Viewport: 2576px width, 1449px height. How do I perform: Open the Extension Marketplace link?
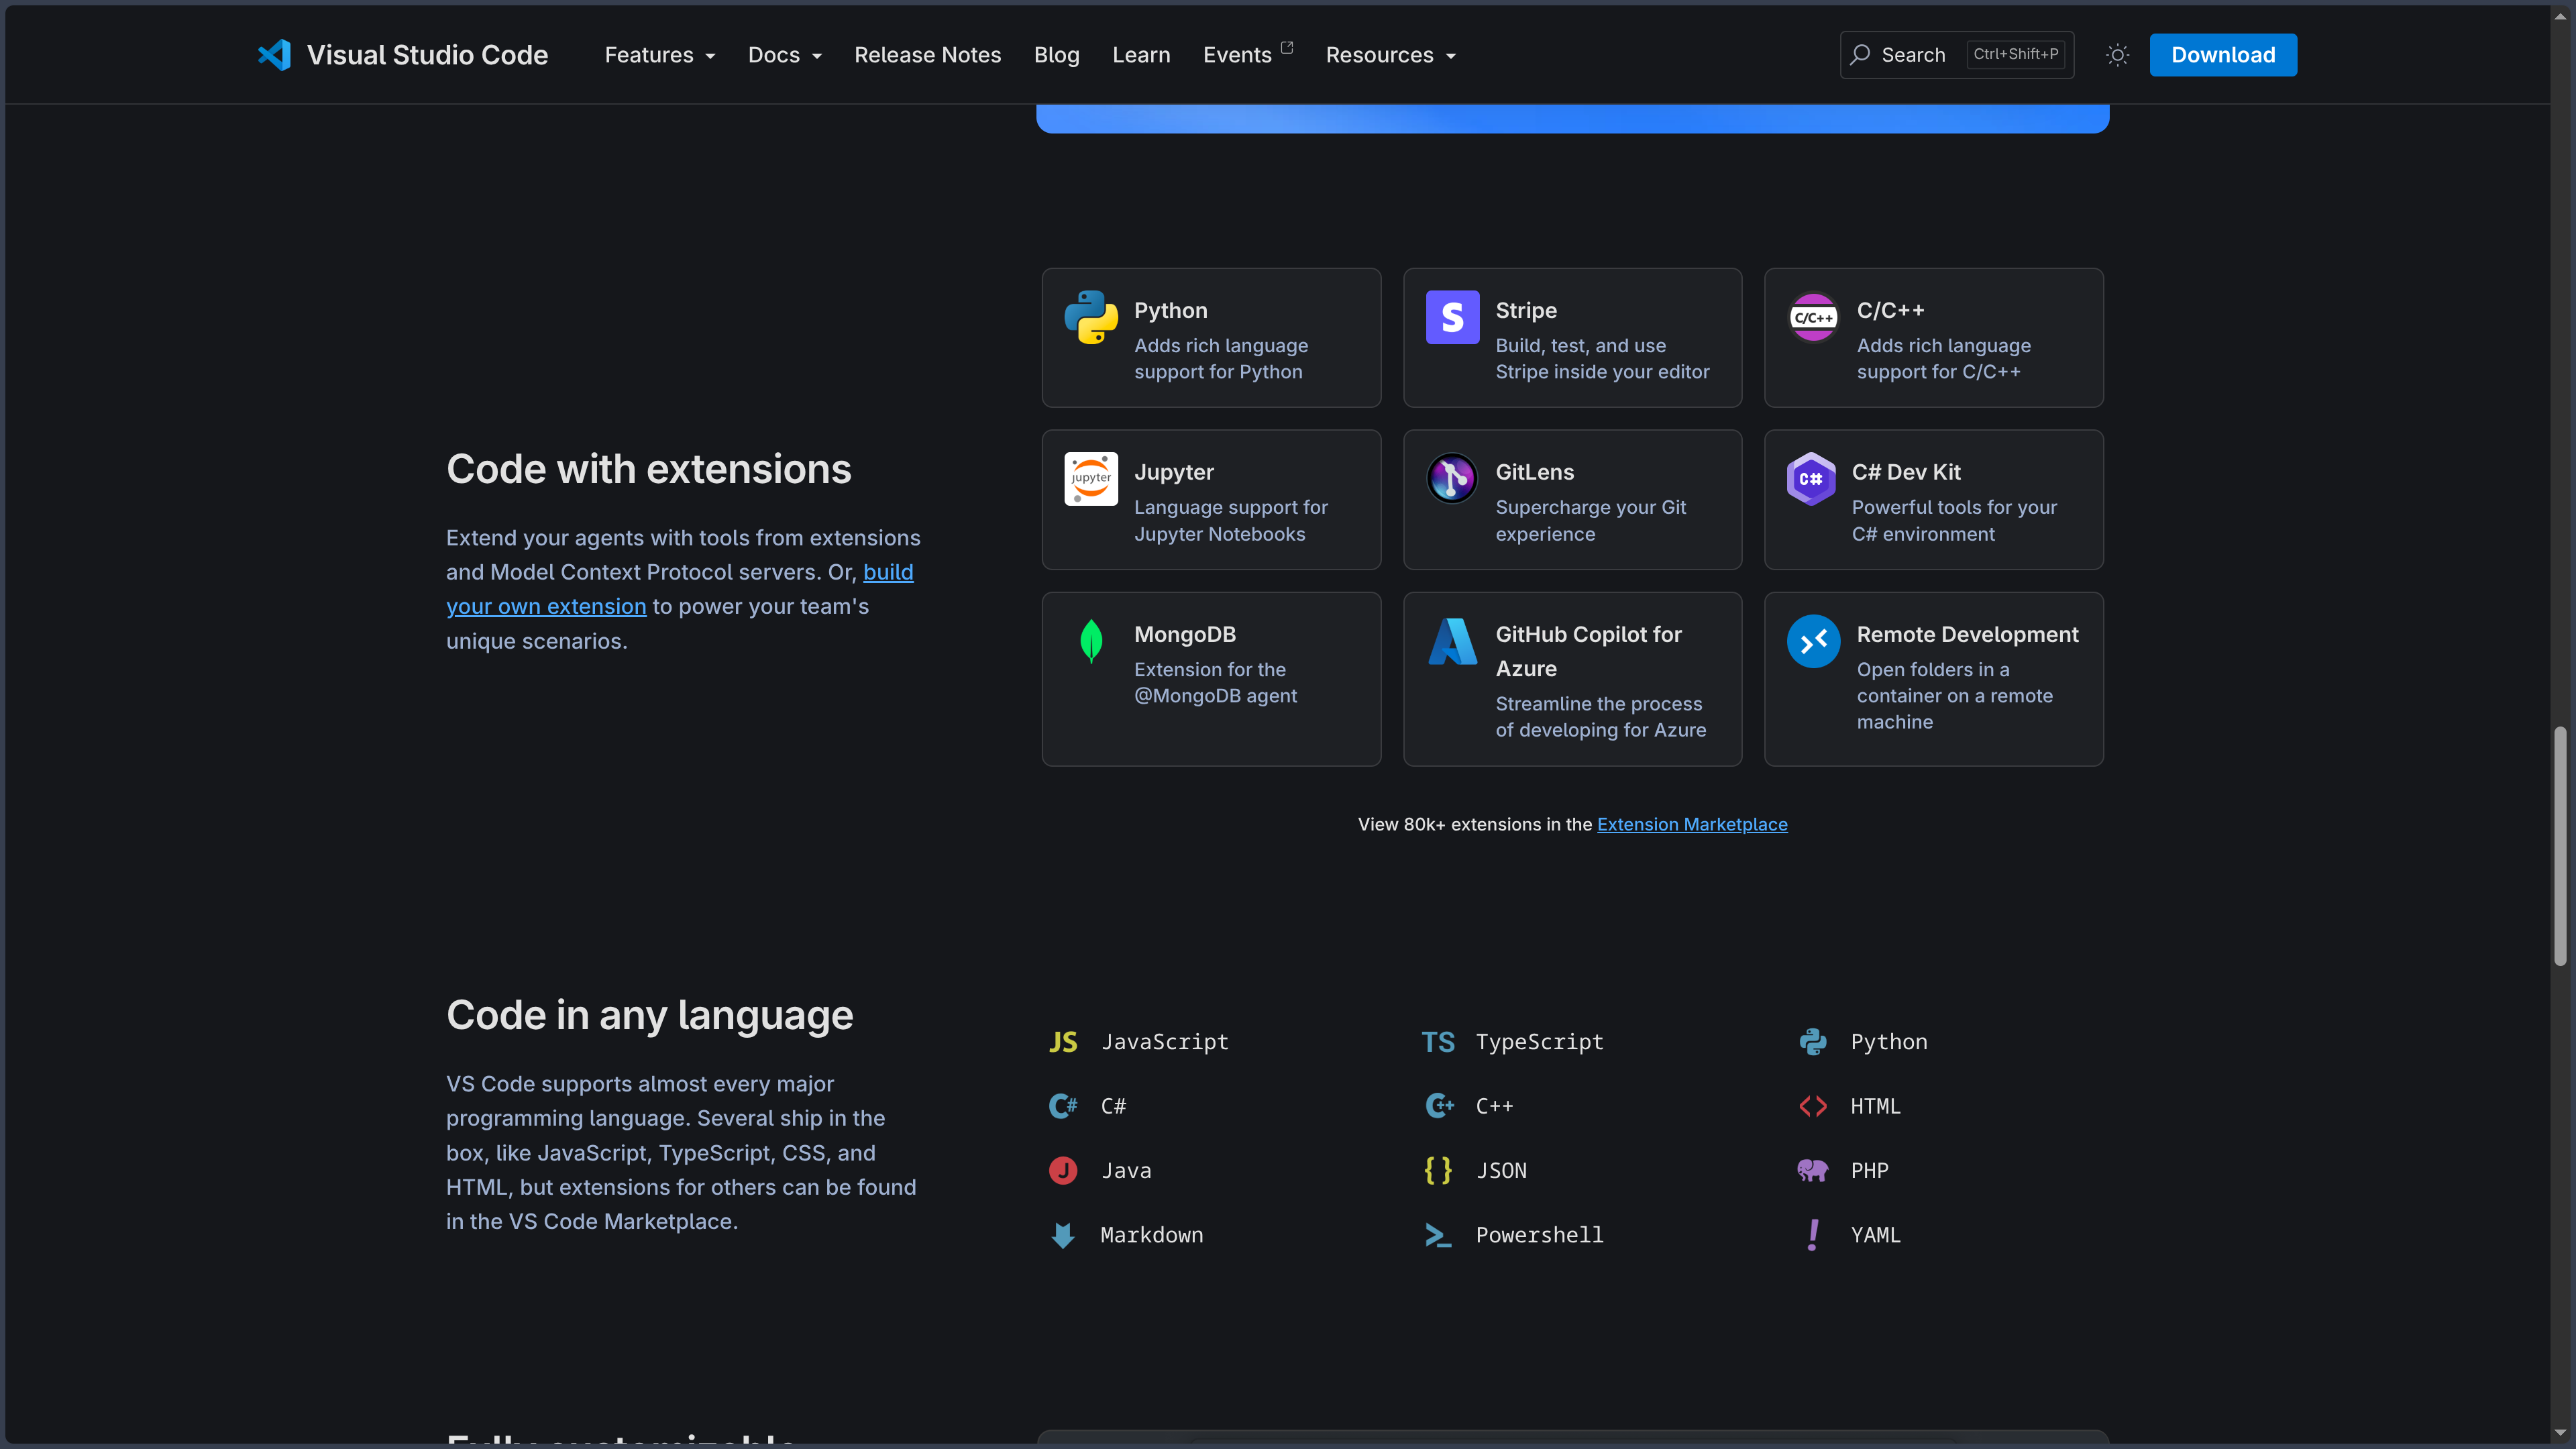coord(1692,824)
